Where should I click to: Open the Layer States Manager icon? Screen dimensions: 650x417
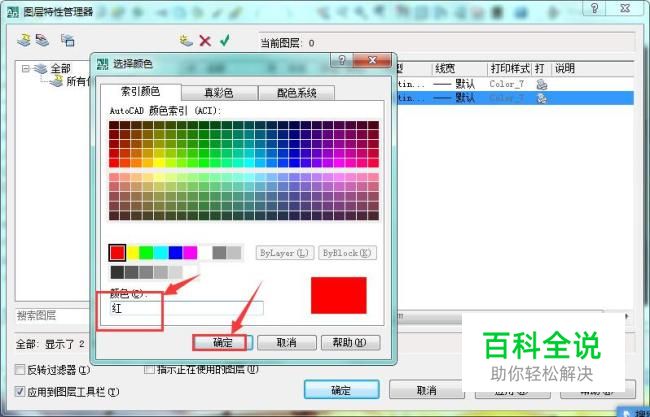pyautogui.click(x=68, y=40)
